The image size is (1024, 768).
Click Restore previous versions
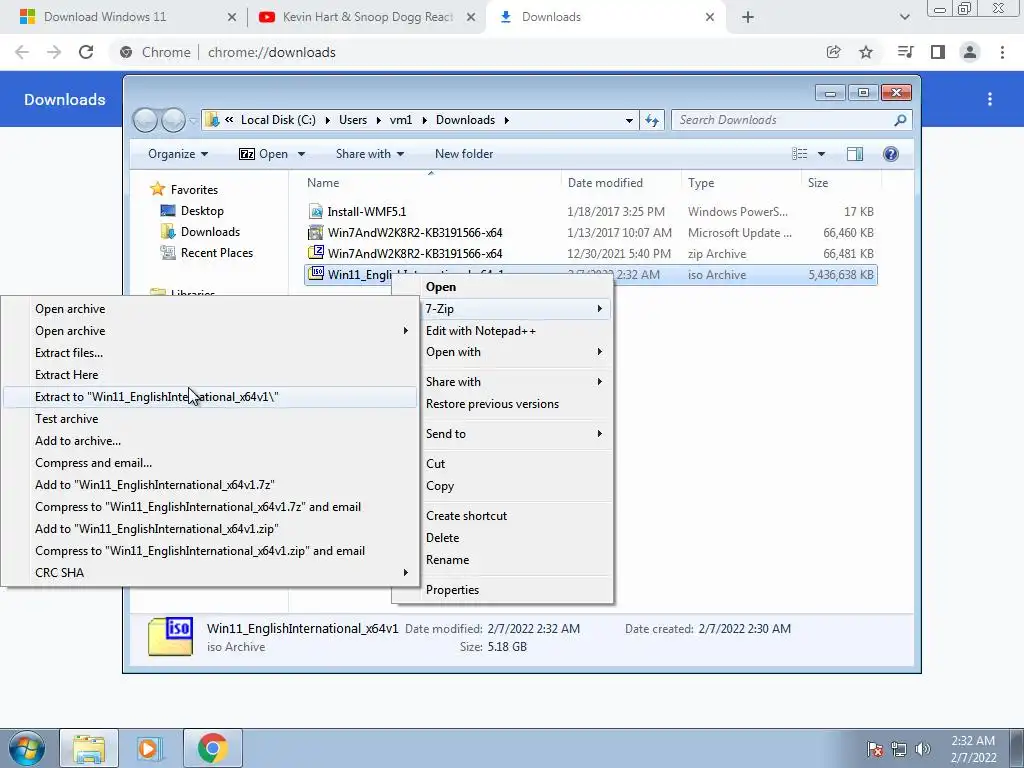[x=502, y=404]
